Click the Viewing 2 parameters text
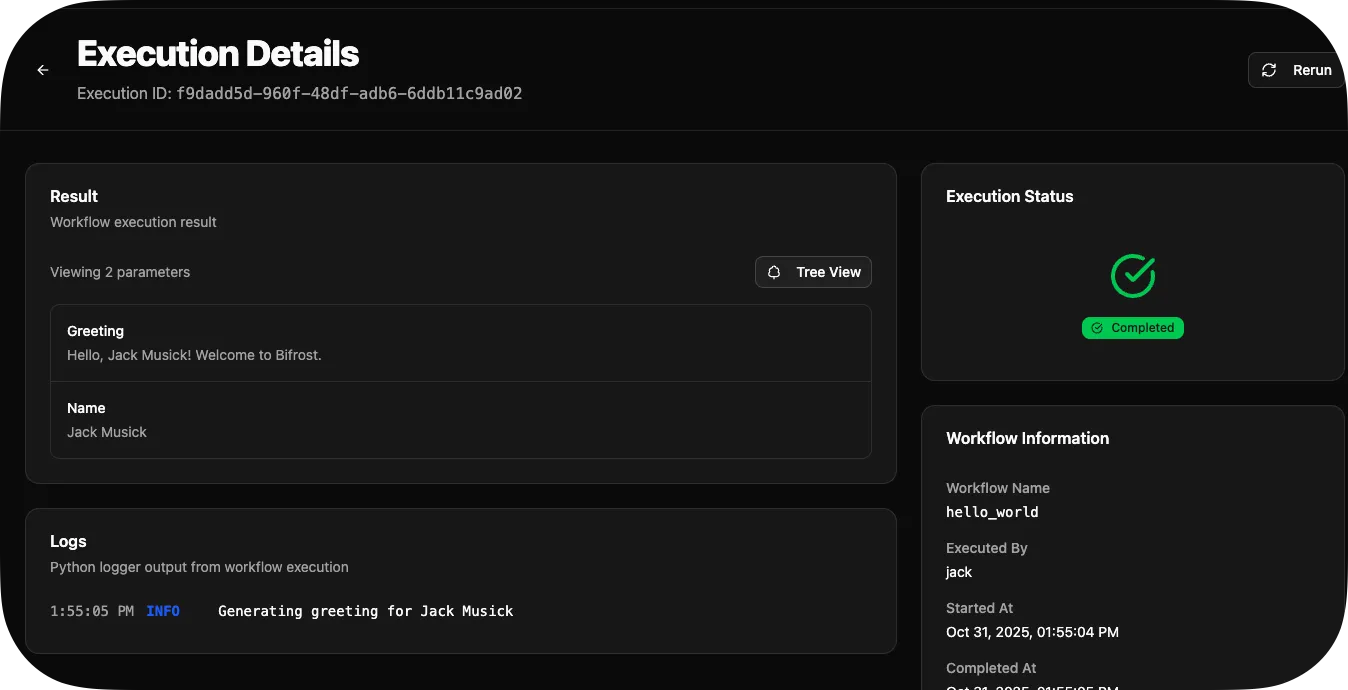Viewport: 1348px width, 690px height. tap(120, 272)
